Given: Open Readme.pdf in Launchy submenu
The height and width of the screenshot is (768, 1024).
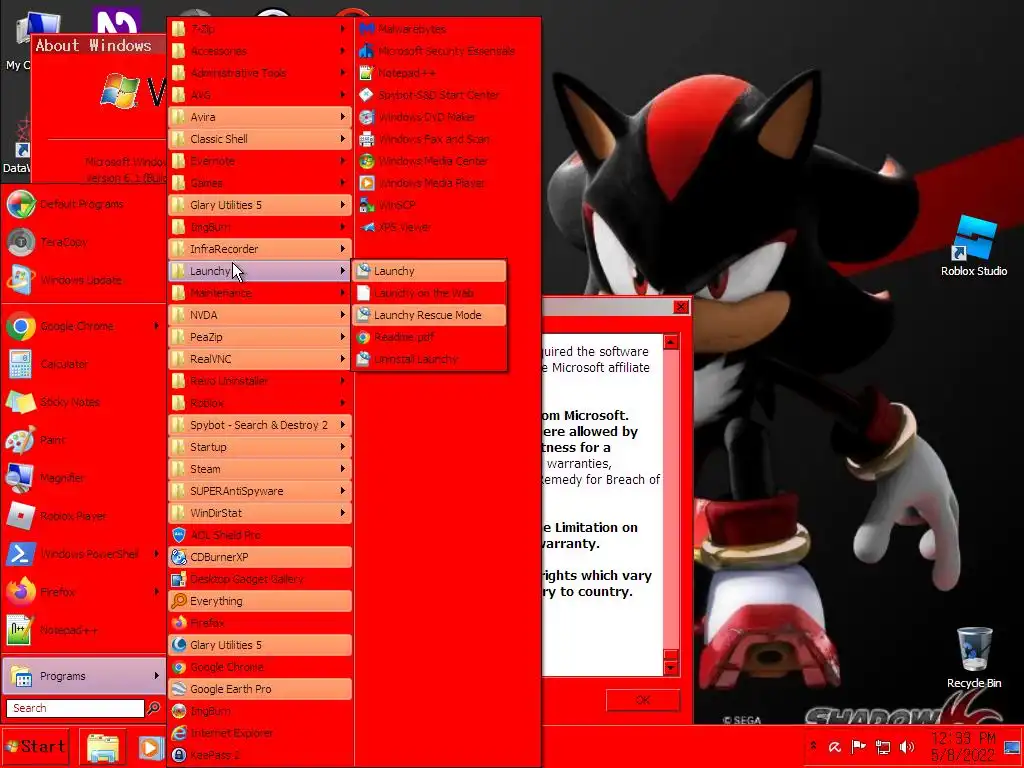Looking at the screenshot, I should click(430, 337).
